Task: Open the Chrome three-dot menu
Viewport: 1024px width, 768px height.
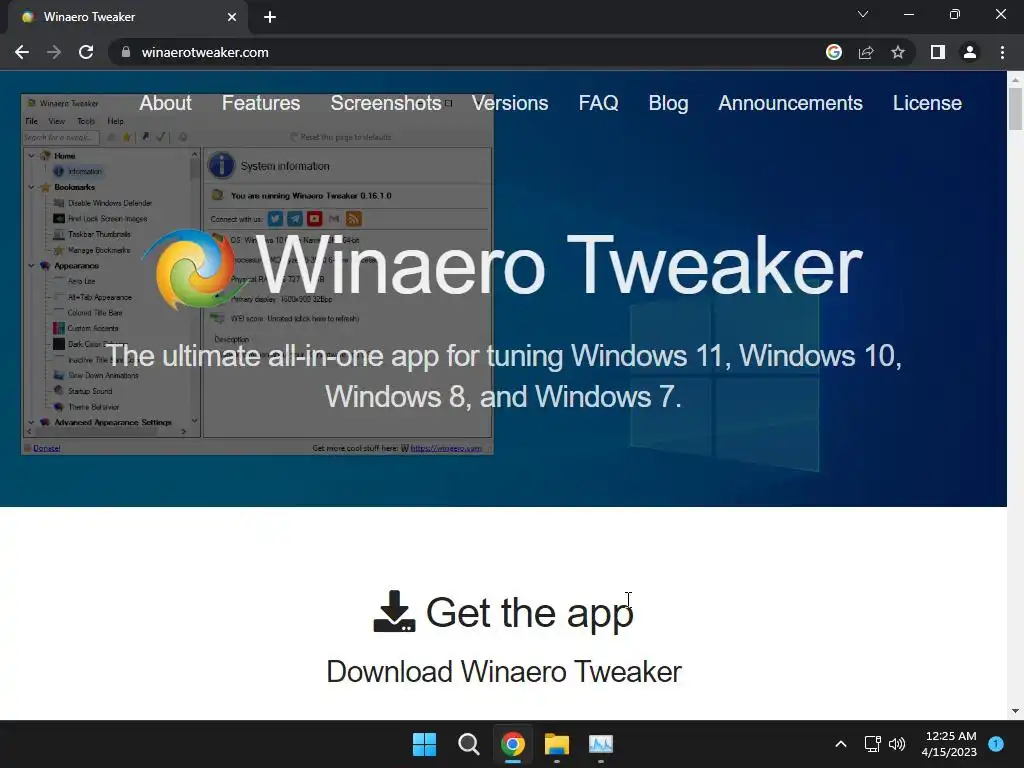Action: [x=1002, y=52]
